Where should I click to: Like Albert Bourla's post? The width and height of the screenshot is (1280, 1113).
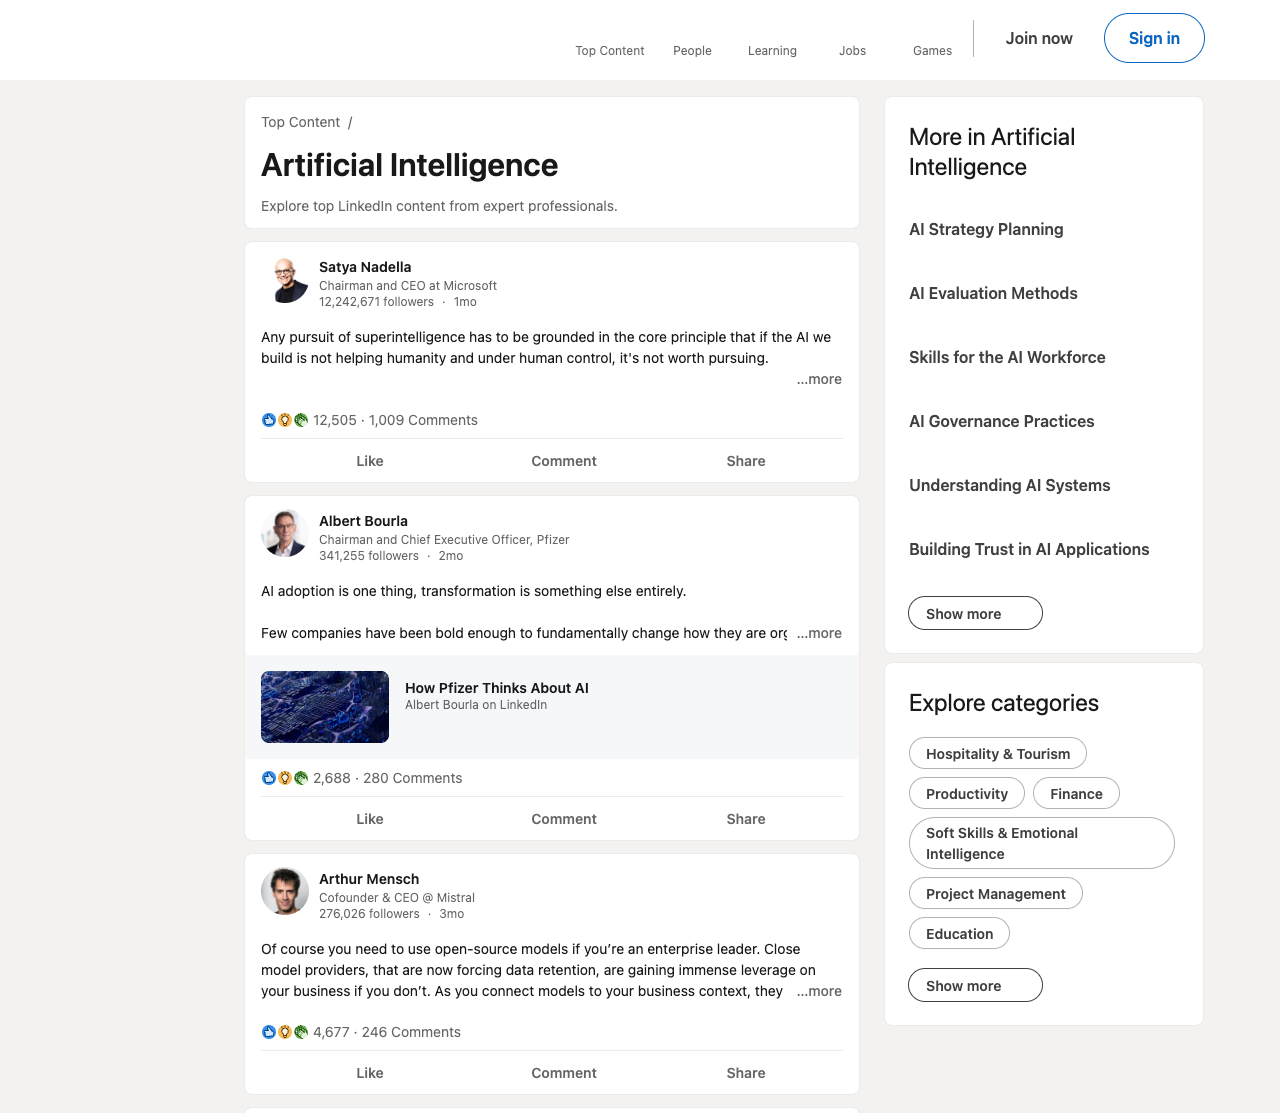[370, 819]
